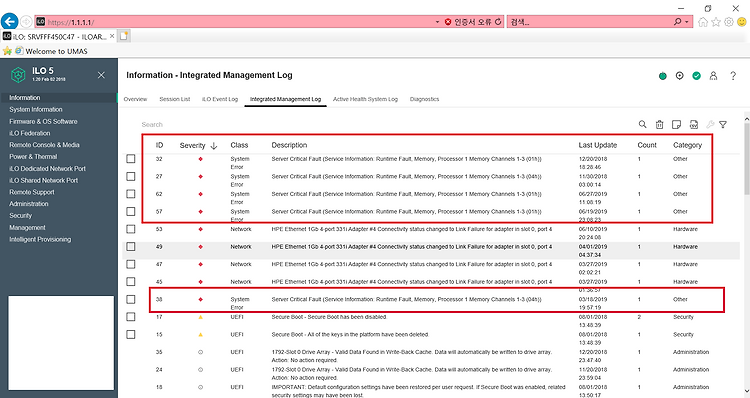
Task: Check the box for log ID 57
Action: pyautogui.click(x=131, y=211)
